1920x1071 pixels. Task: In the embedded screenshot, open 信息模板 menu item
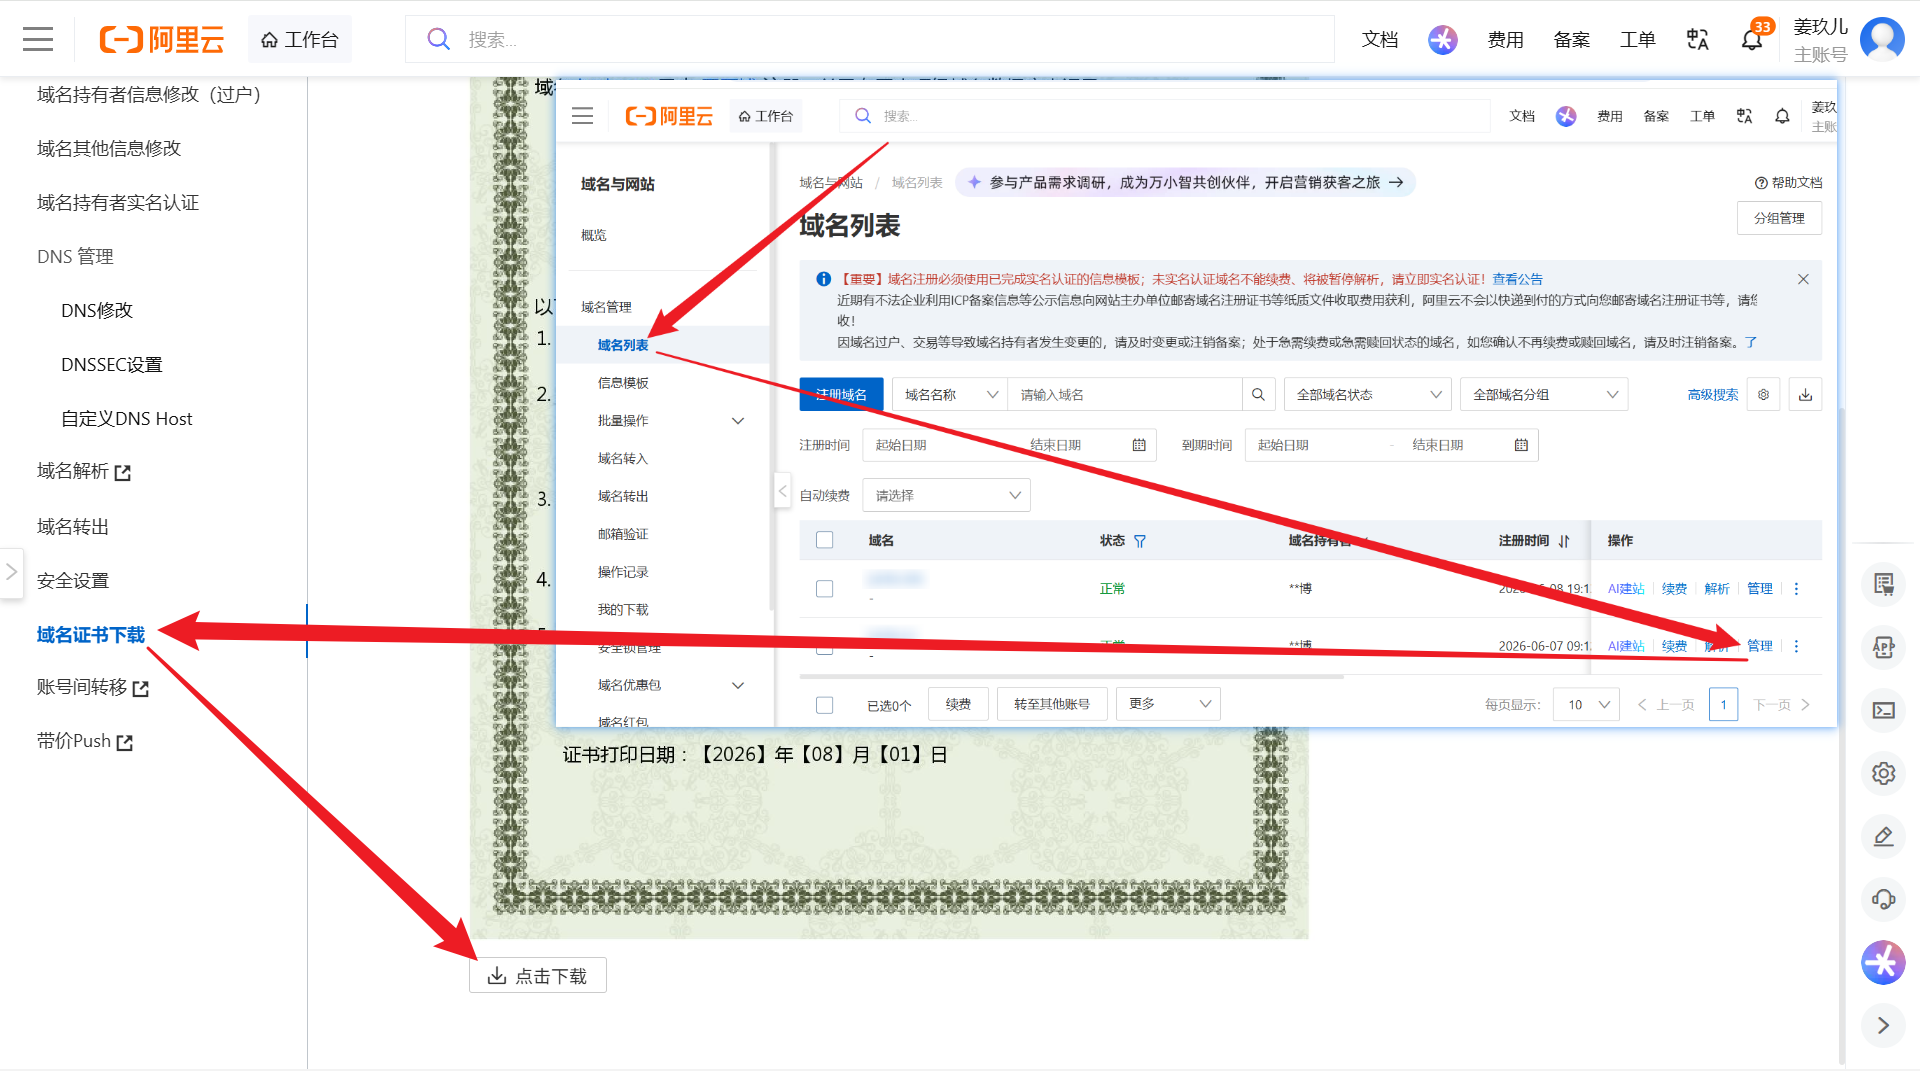[623, 383]
